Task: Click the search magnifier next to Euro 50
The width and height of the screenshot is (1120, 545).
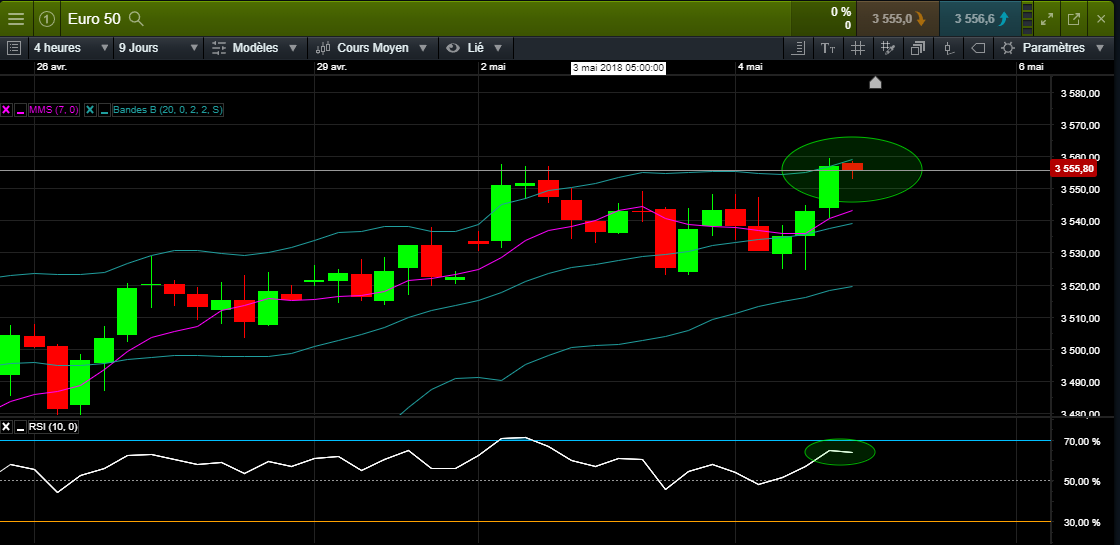Action: point(137,19)
